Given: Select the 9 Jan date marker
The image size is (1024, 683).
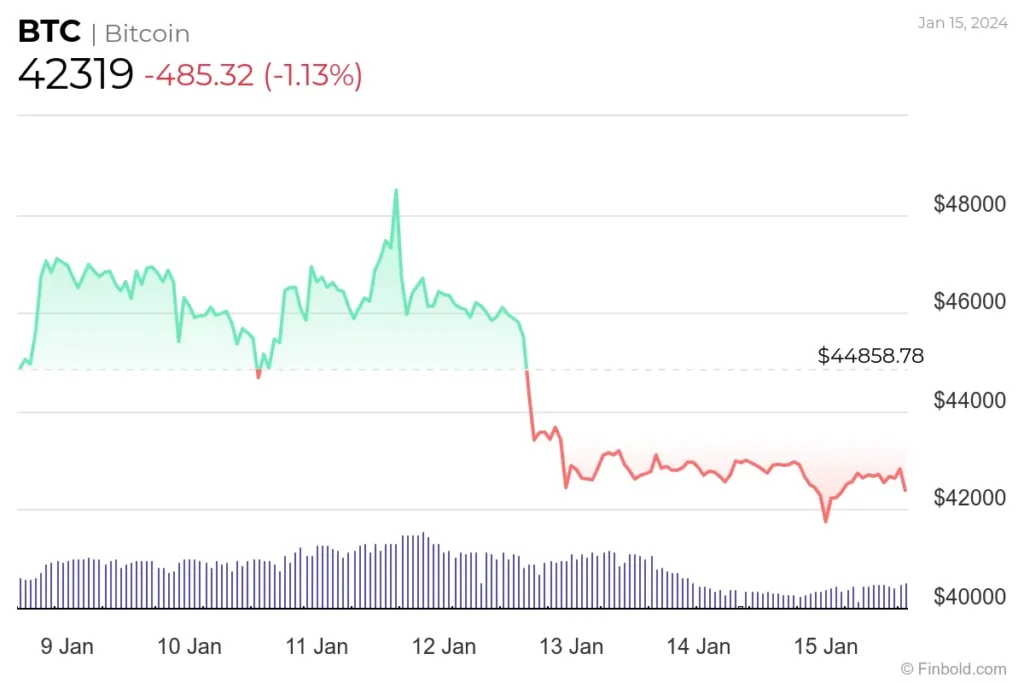Looking at the screenshot, I should tap(68, 646).
